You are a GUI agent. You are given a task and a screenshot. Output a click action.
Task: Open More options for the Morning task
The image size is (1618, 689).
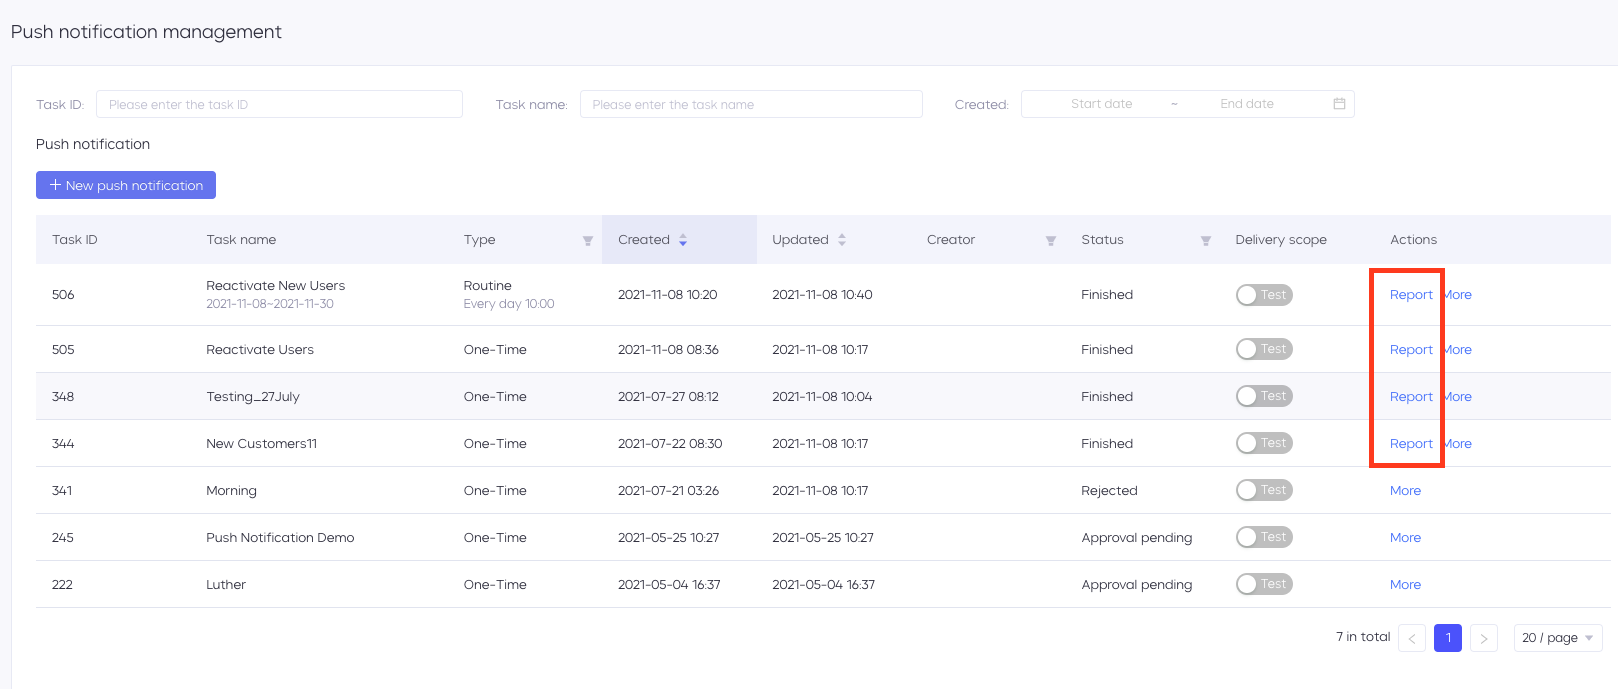[1405, 491]
